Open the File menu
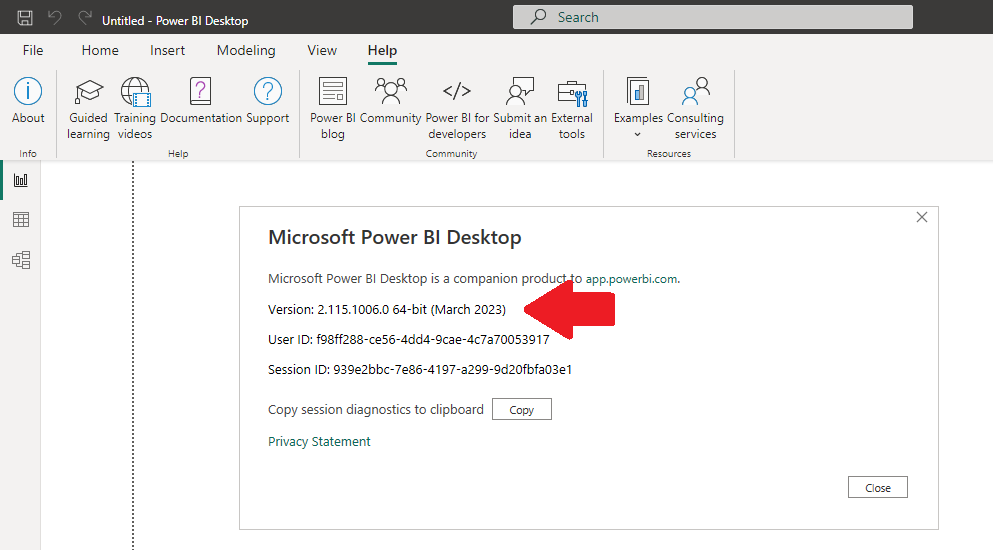Screen dimensions: 993x550 click(33, 50)
